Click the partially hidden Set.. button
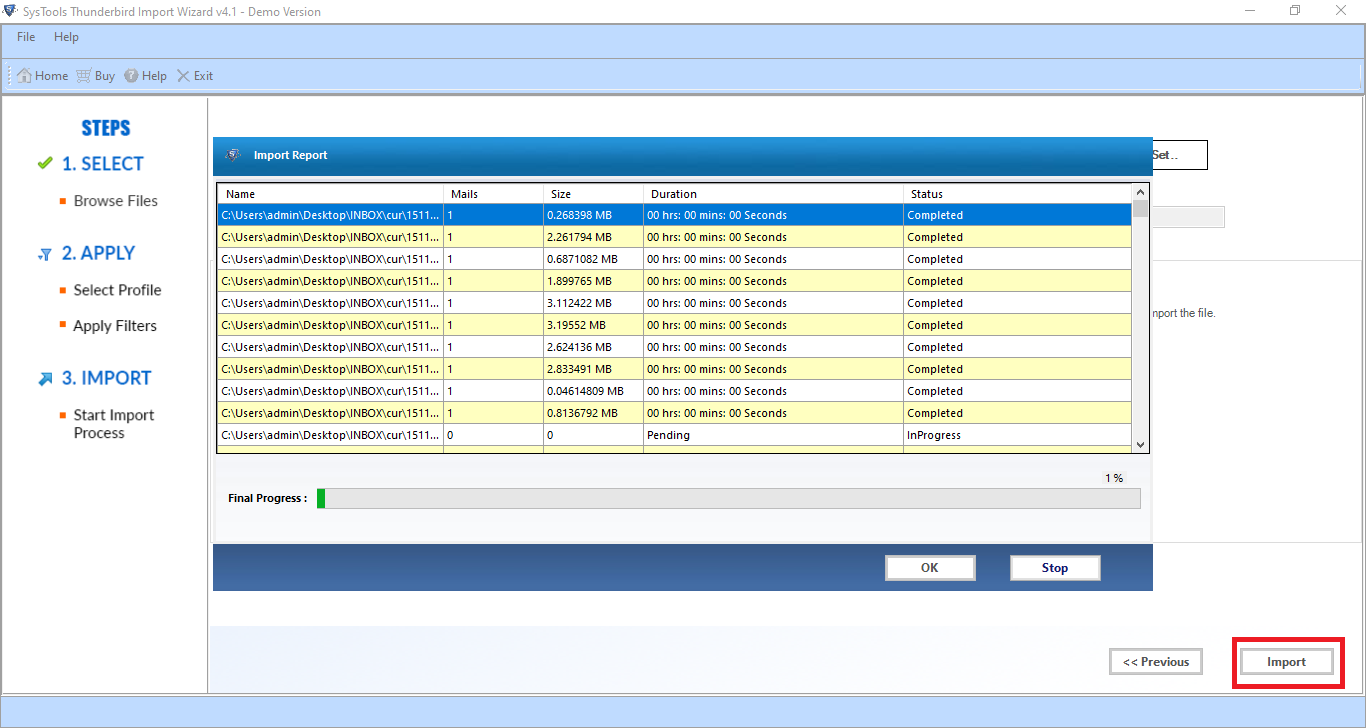The height and width of the screenshot is (728, 1366). coord(1180,155)
